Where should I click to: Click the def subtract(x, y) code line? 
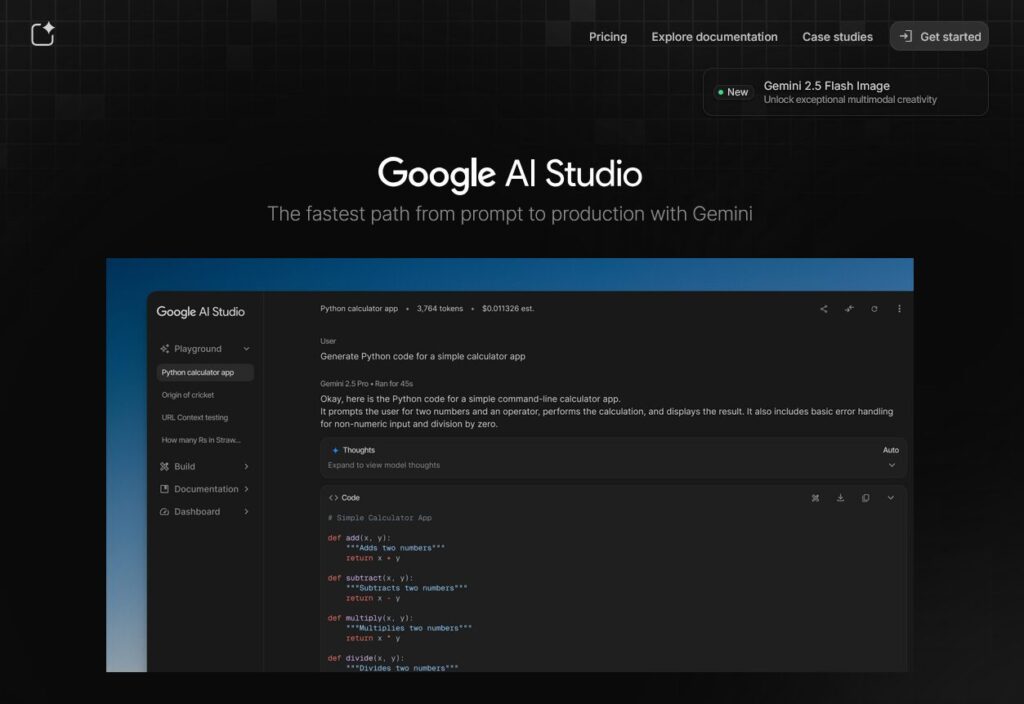tap(370, 578)
